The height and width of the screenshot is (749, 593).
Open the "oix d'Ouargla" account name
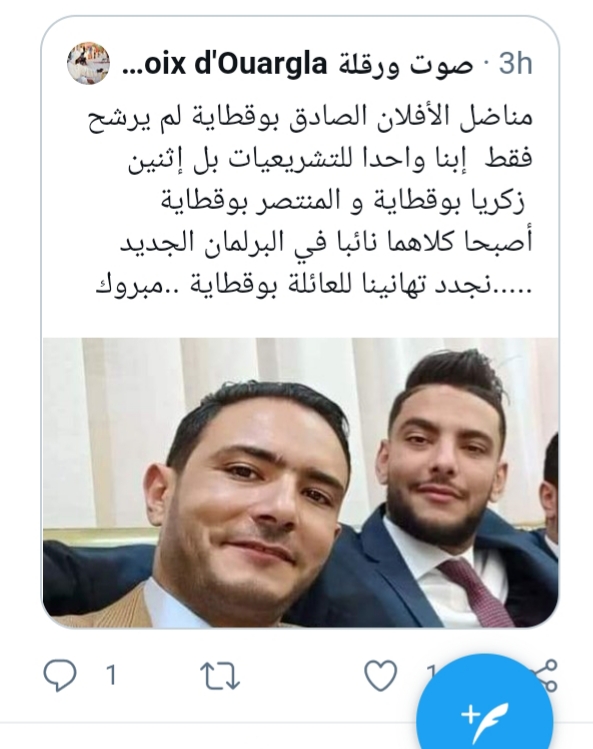coord(235,64)
